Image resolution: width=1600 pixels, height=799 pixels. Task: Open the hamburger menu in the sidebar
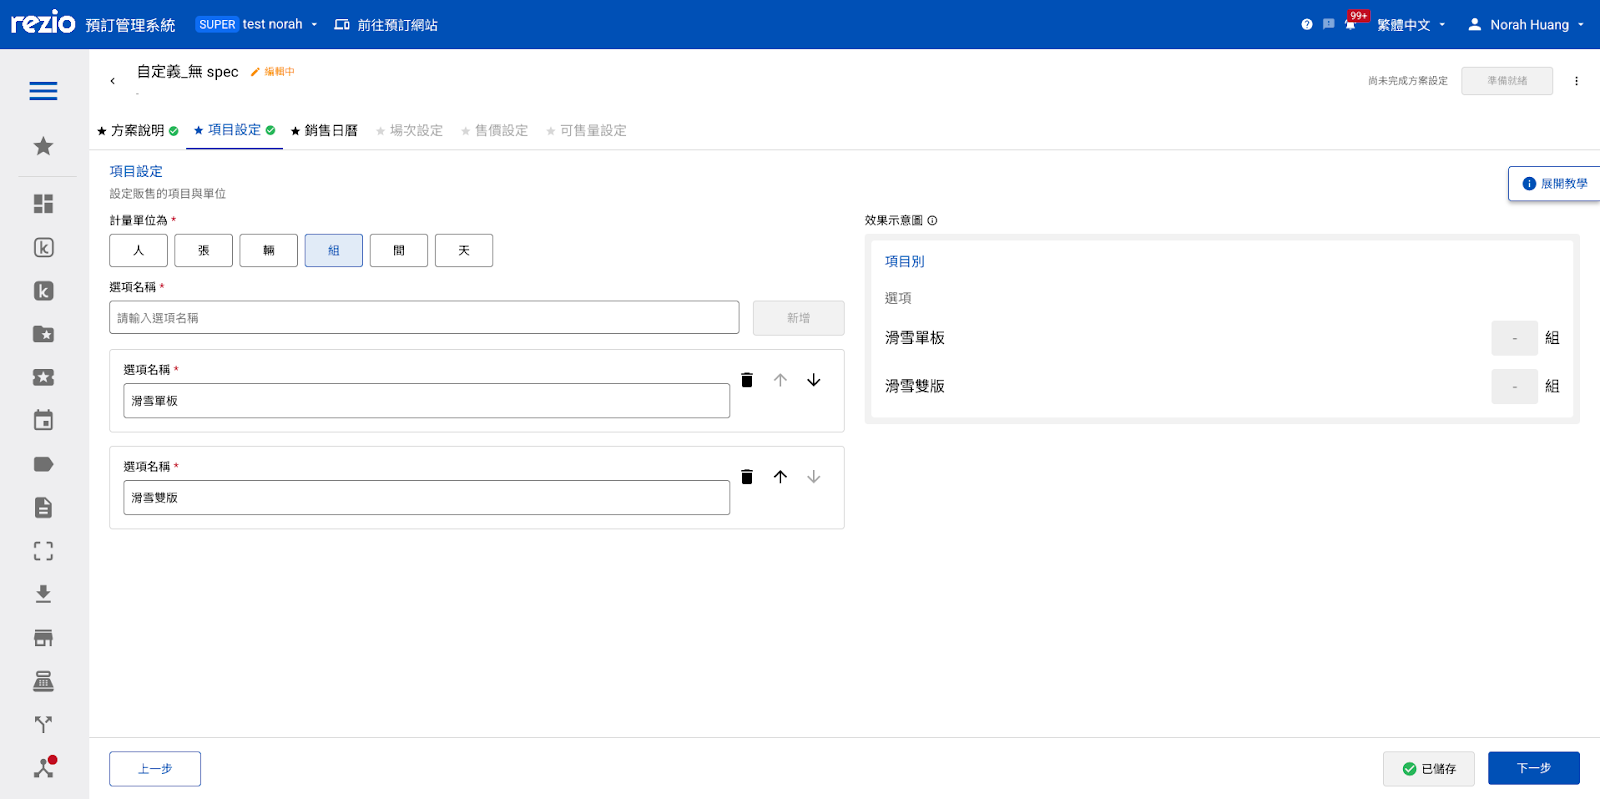43,91
